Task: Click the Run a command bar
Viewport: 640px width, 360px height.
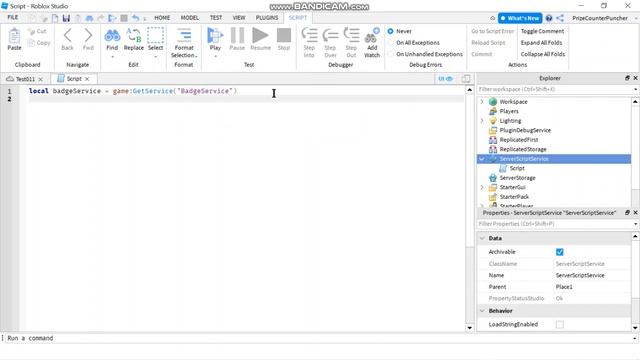Action: pos(318,338)
